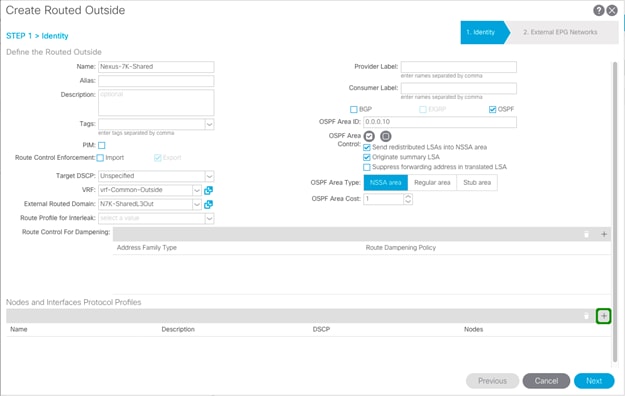Click the Route Dampening Policy column header
The image size is (625, 396).
(401, 248)
